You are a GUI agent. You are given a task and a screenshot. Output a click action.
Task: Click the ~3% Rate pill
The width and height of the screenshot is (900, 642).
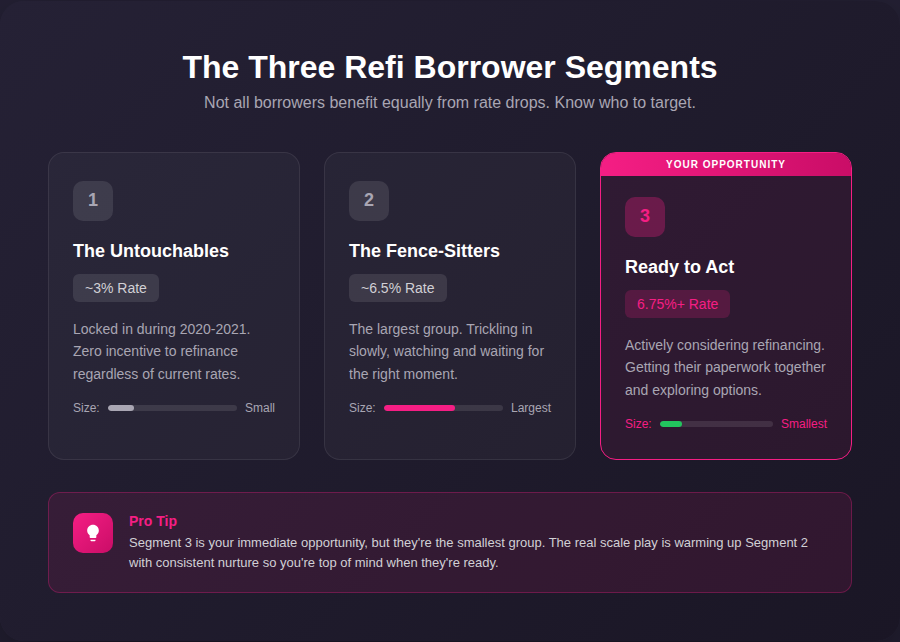pos(115,288)
